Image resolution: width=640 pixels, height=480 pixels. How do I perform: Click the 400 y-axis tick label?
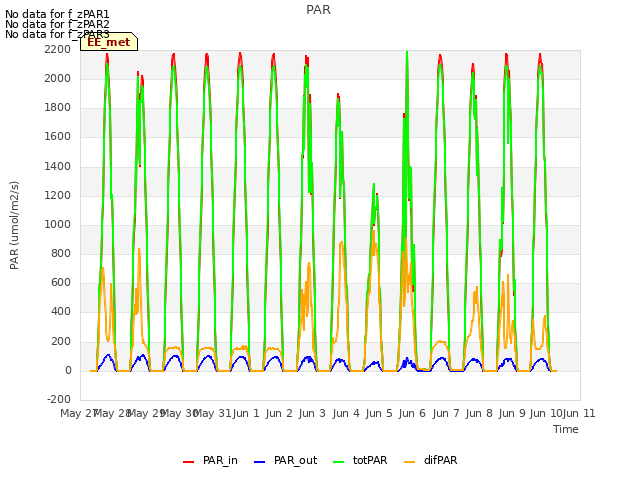click(61, 312)
